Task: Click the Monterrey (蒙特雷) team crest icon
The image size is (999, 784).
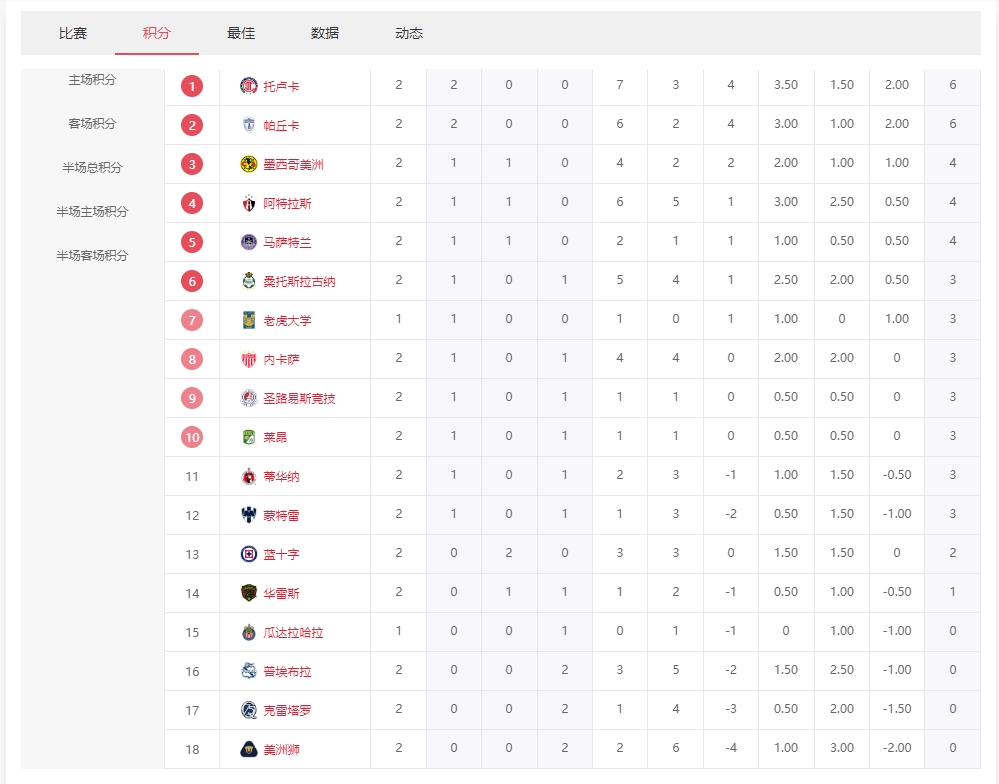Action: pos(249,515)
